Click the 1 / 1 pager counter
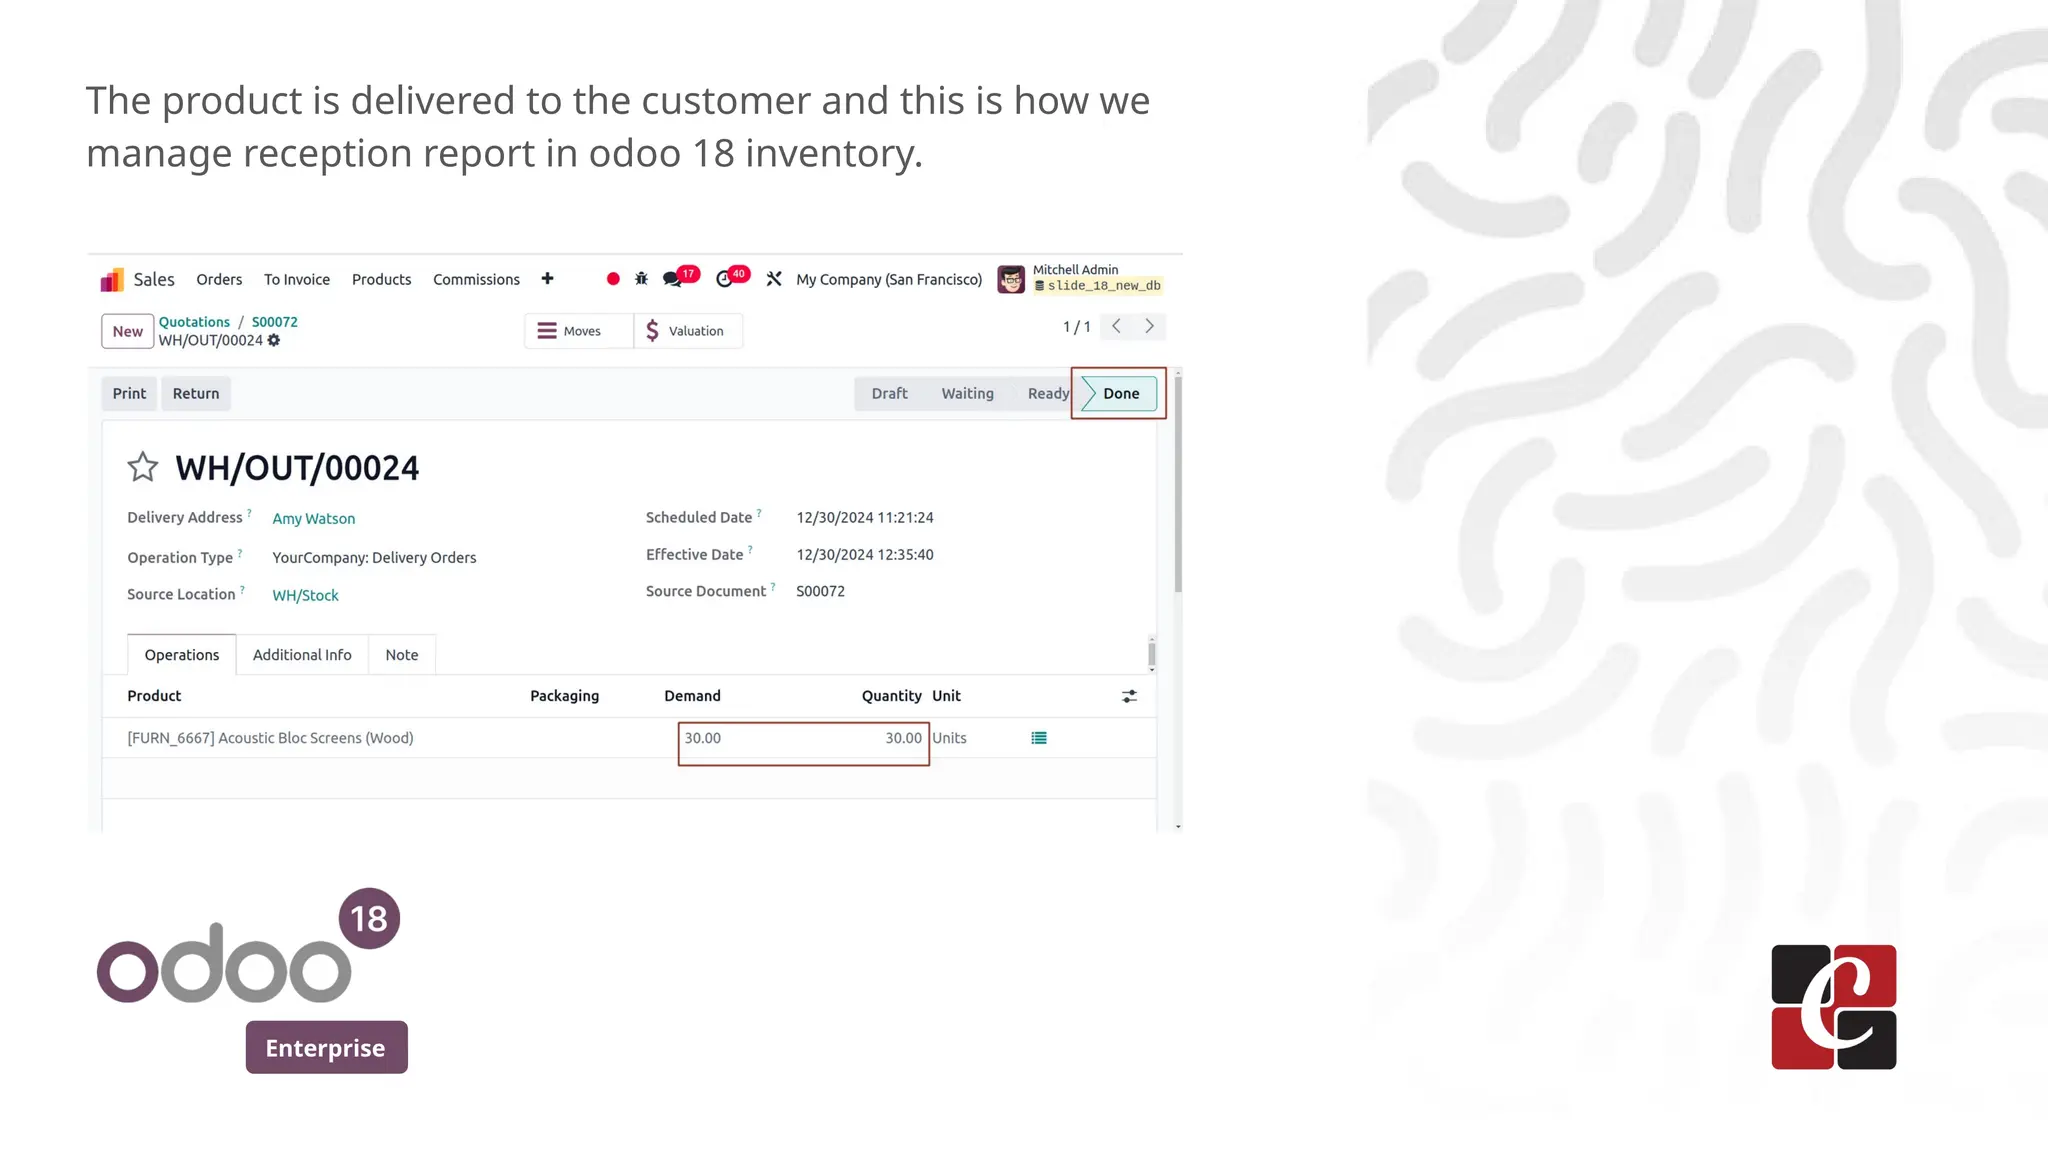The image size is (2048, 1152). [x=1076, y=327]
